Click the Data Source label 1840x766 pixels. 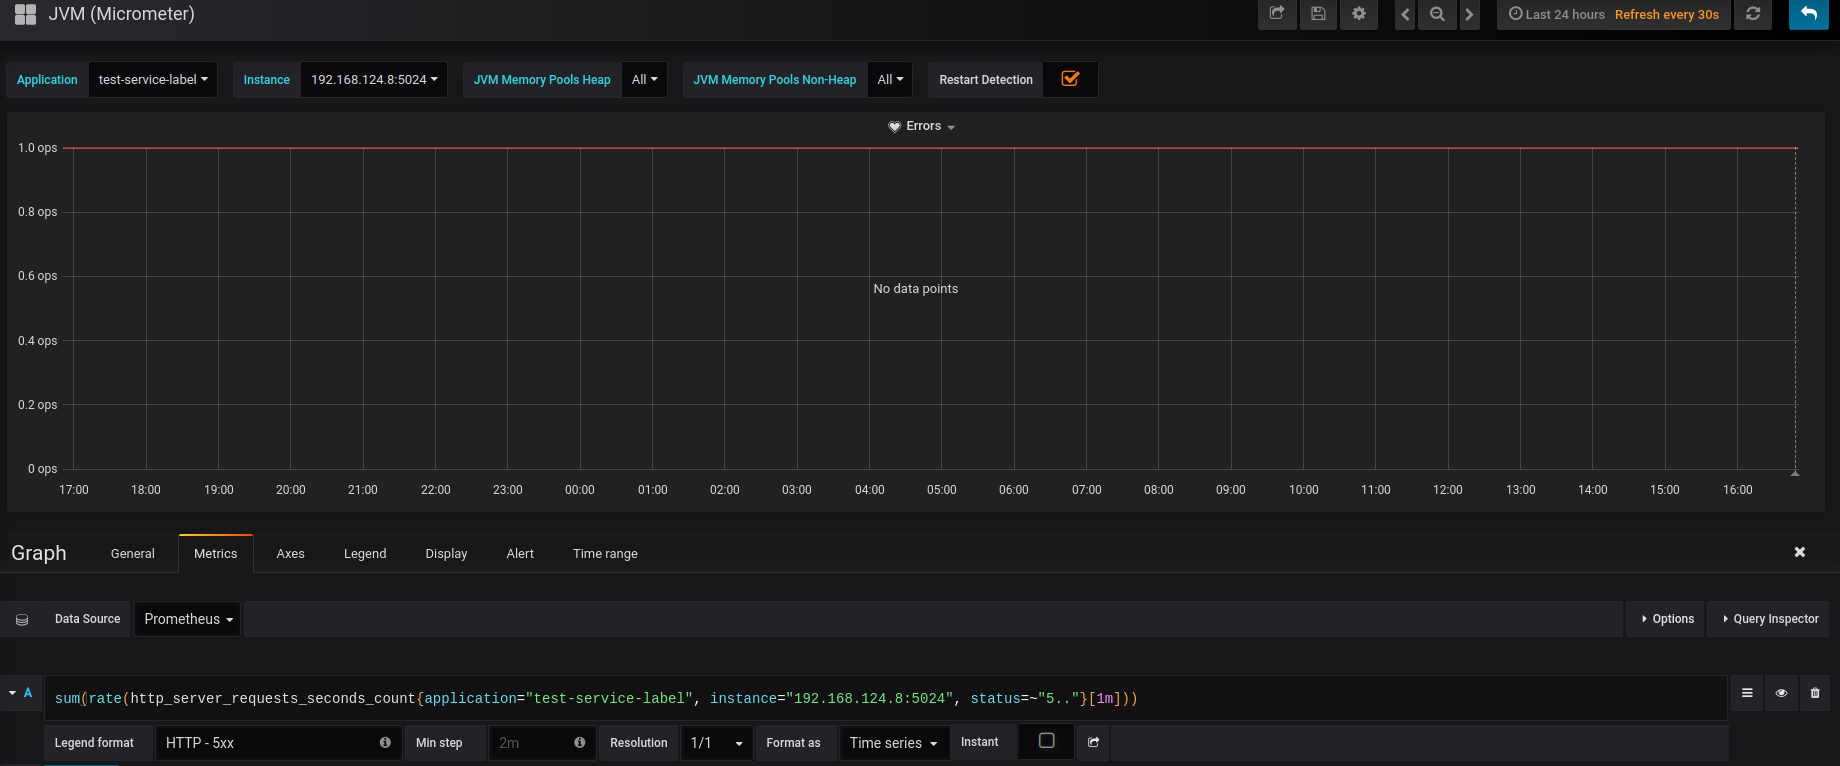pos(87,619)
